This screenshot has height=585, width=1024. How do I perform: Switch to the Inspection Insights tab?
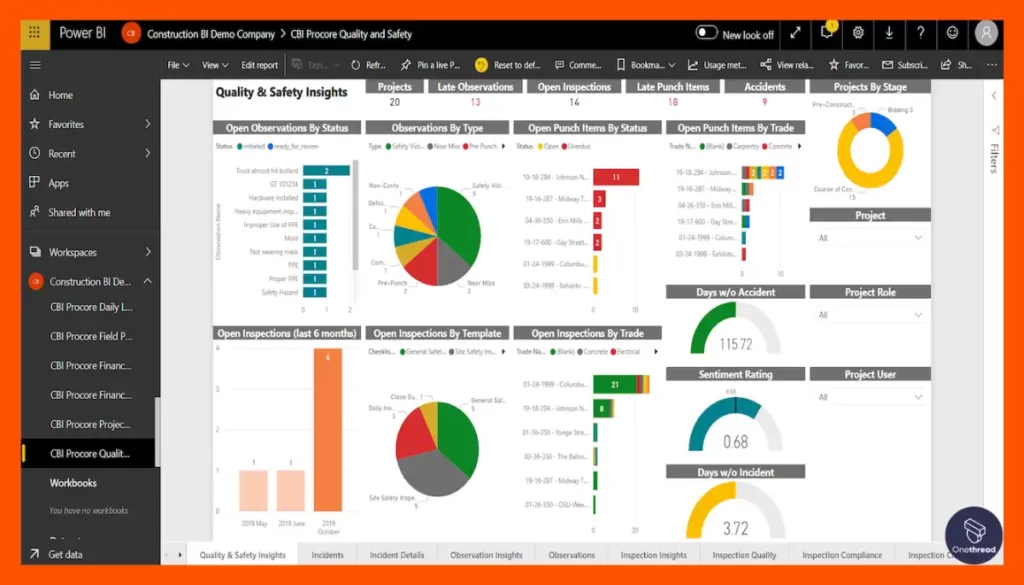(x=654, y=554)
